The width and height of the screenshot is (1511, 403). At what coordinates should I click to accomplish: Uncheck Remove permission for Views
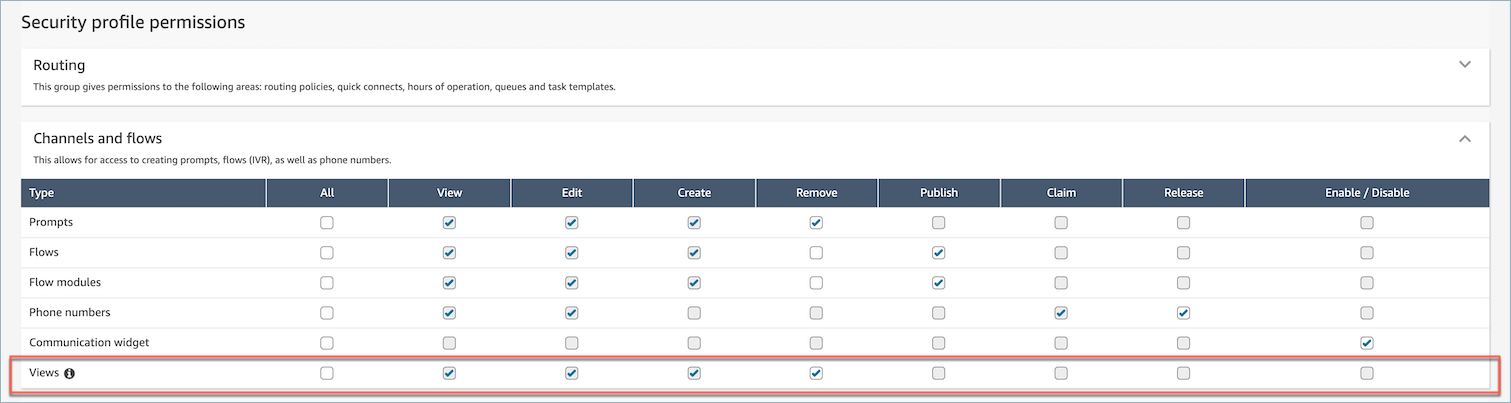[816, 373]
